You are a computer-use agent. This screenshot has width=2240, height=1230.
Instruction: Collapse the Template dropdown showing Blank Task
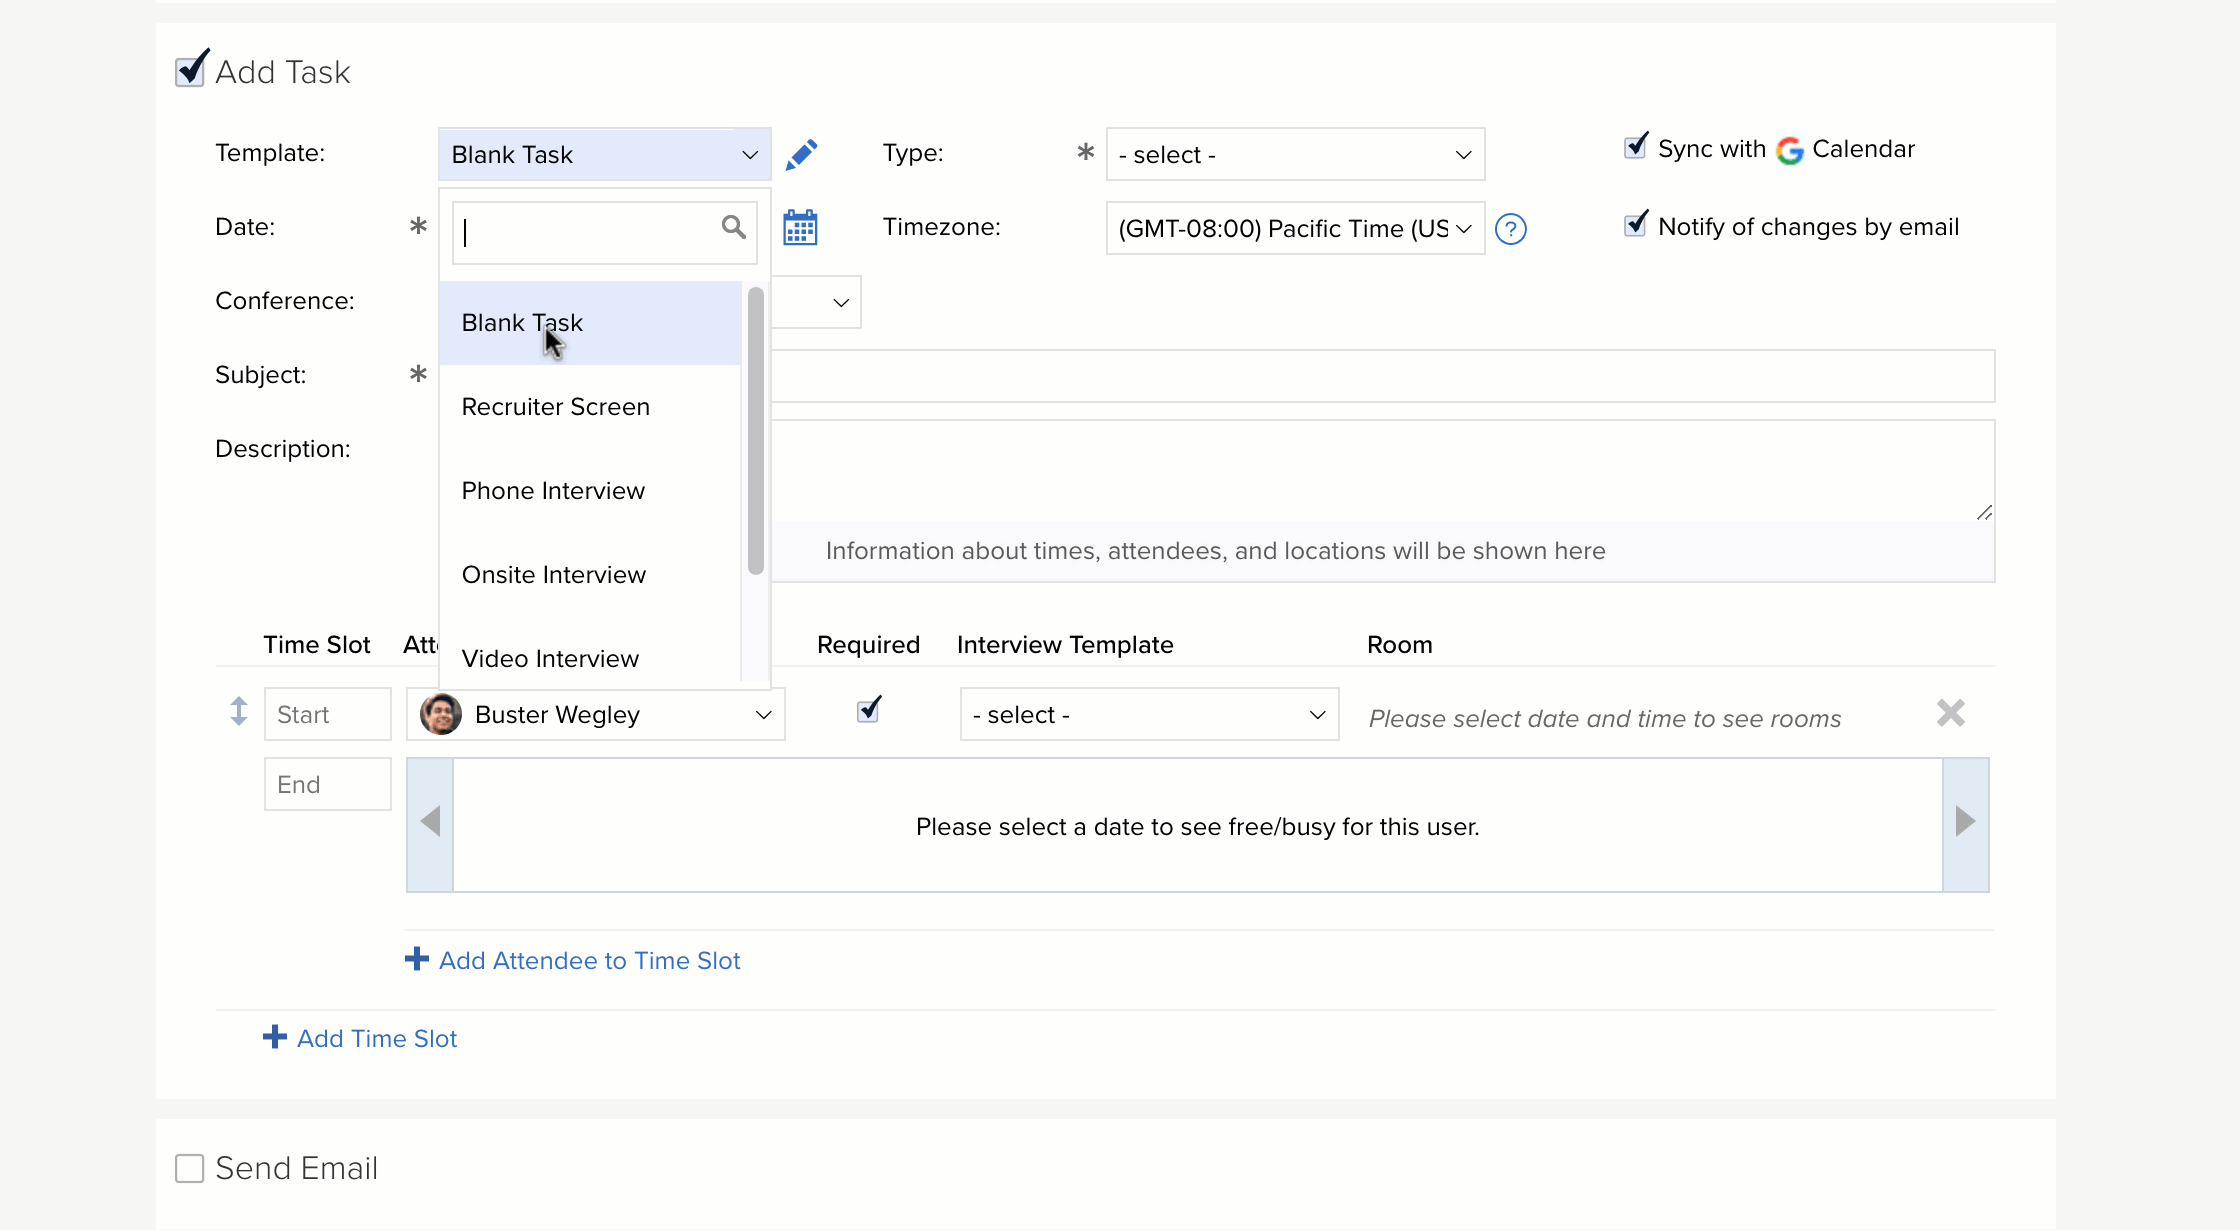pyautogui.click(x=604, y=154)
